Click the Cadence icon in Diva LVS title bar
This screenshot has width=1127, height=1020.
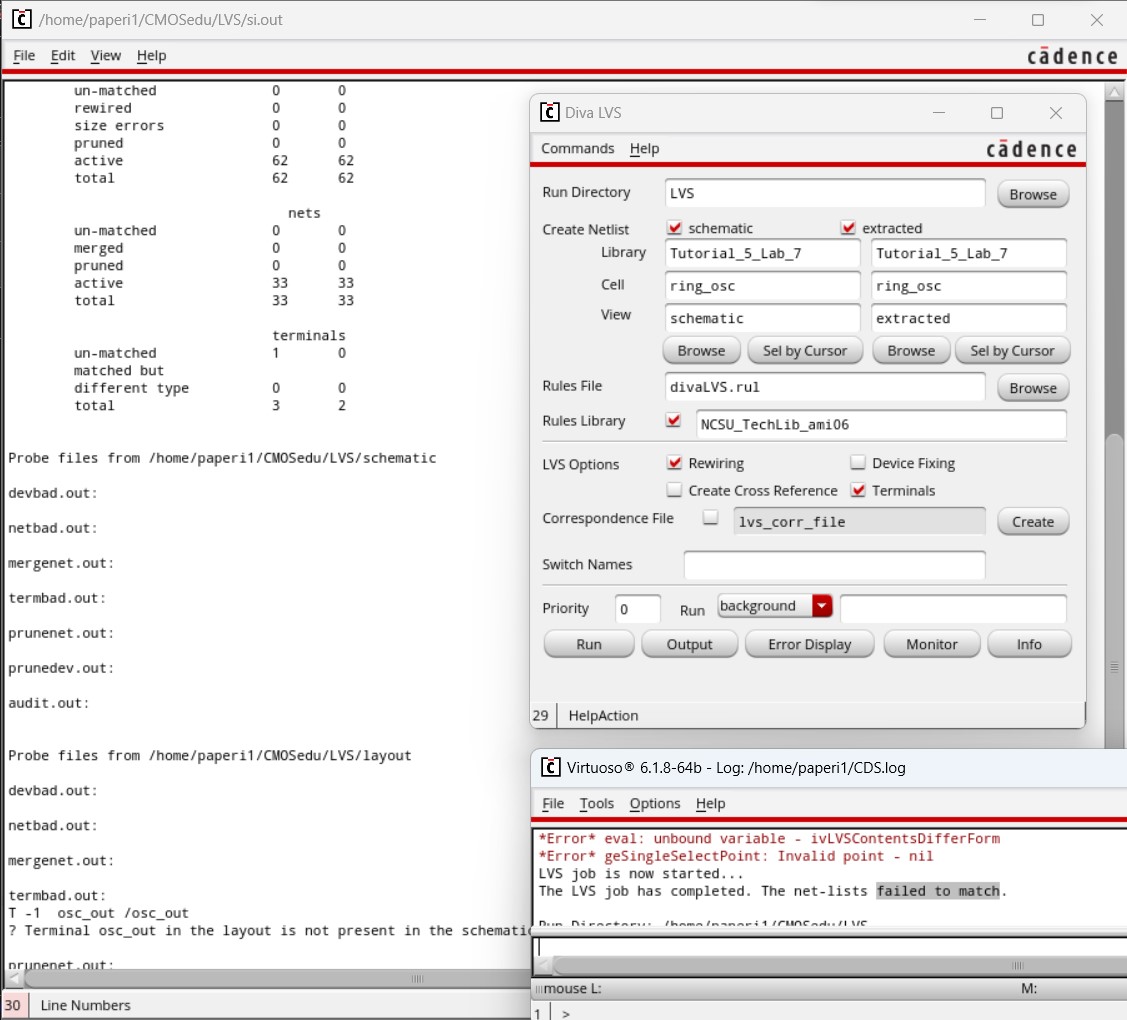click(x=549, y=113)
